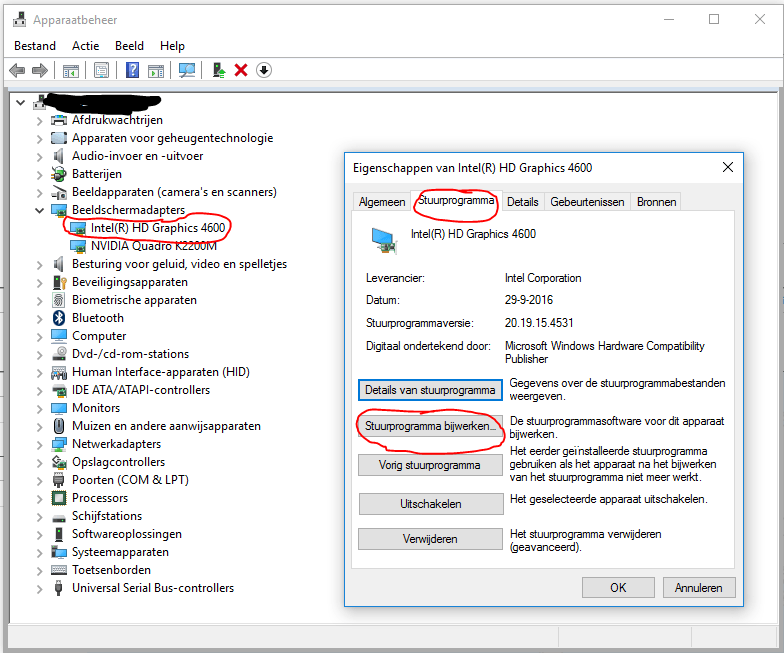Click the Biometrische apparaten fingerprint icon
Screen dimensions: 784x653
click(x=59, y=300)
